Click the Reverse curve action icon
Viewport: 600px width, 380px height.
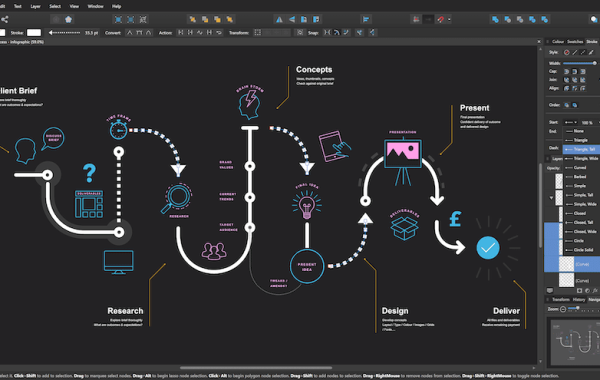point(219,33)
